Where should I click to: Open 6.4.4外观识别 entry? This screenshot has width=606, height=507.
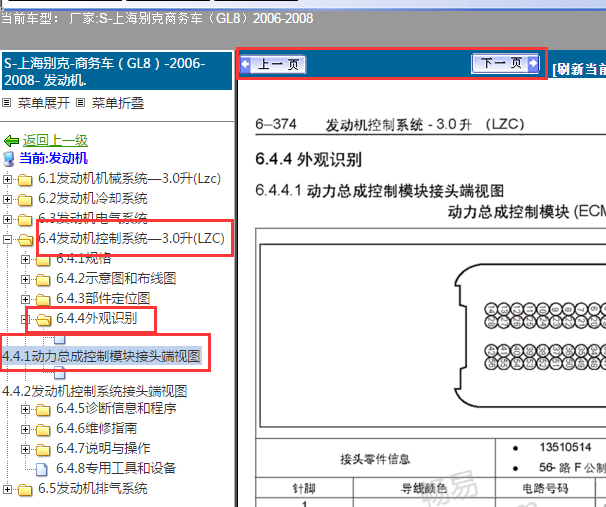click(97, 318)
